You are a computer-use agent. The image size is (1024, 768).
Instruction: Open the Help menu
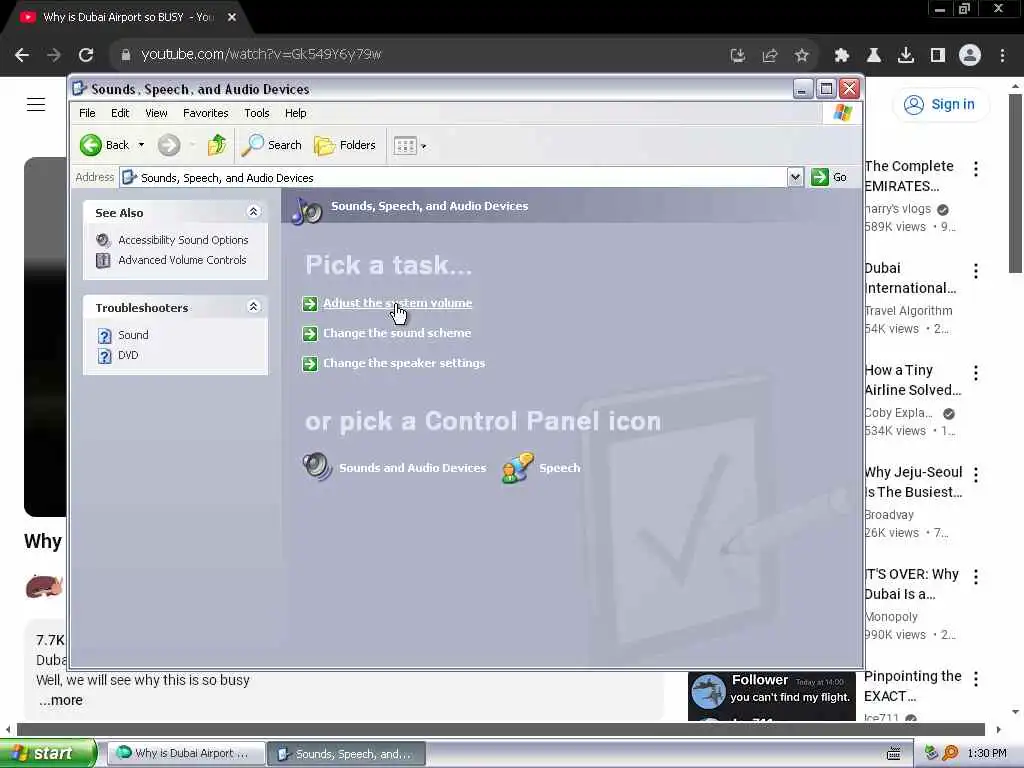pyautogui.click(x=295, y=113)
